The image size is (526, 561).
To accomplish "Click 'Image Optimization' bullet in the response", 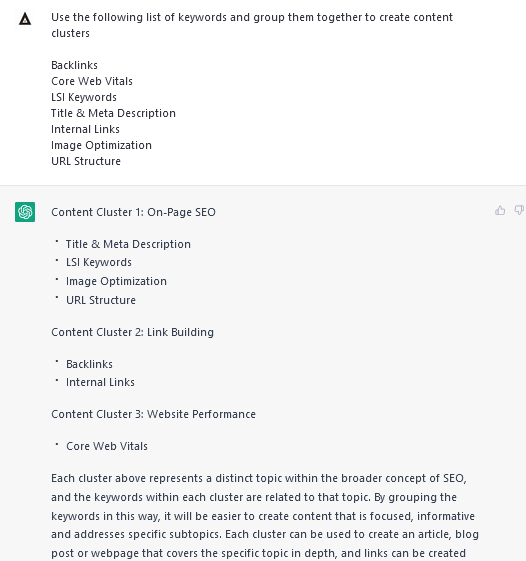I will point(116,281).
